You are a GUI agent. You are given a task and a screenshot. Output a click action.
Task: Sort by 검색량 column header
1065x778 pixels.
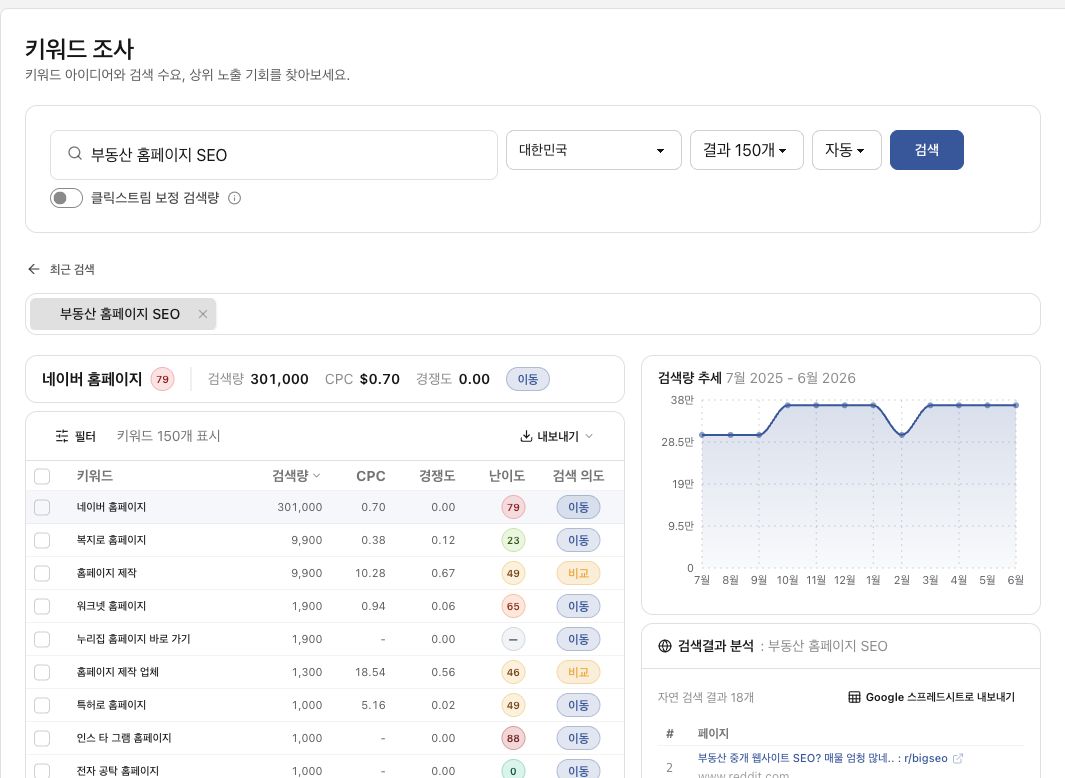click(296, 476)
